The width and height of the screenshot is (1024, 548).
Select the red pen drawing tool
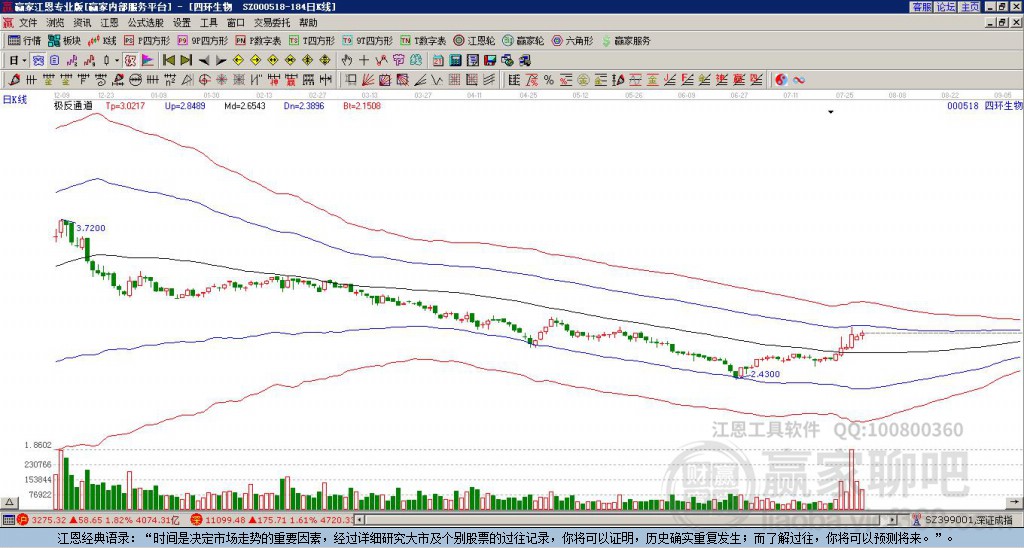click(14, 80)
